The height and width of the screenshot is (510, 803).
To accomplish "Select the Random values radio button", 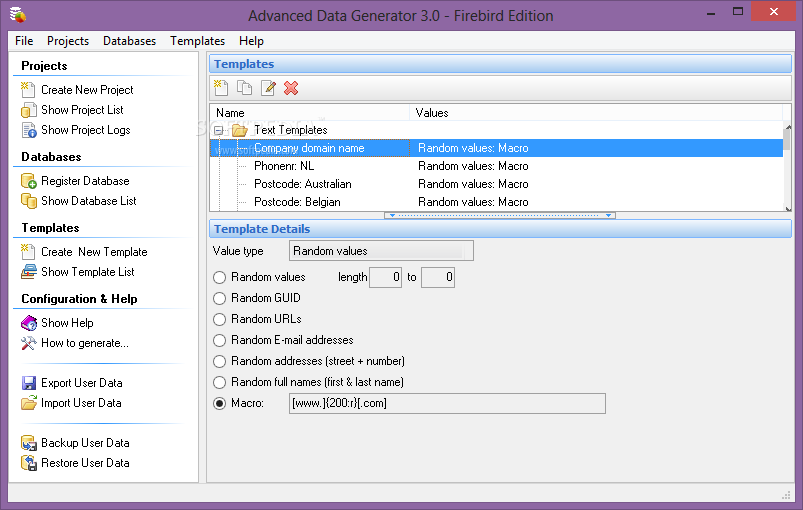I will pos(219,277).
